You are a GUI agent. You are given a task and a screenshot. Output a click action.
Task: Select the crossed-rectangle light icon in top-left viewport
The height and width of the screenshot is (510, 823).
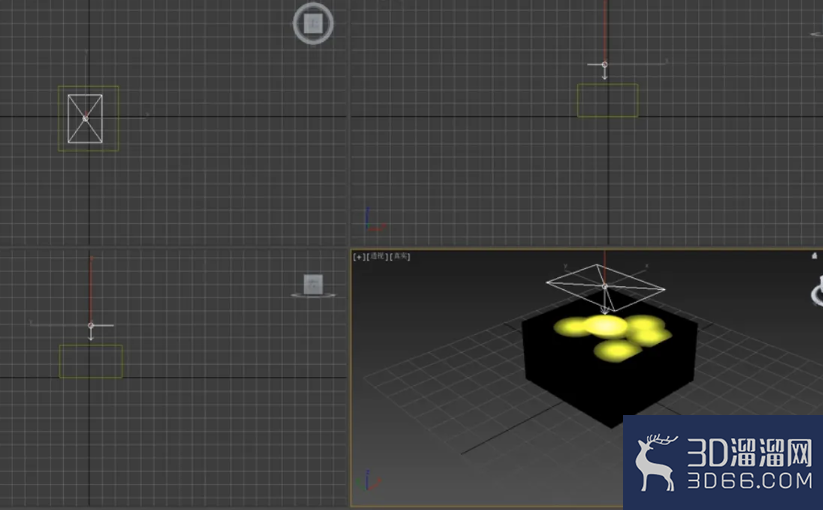click(85, 119)
